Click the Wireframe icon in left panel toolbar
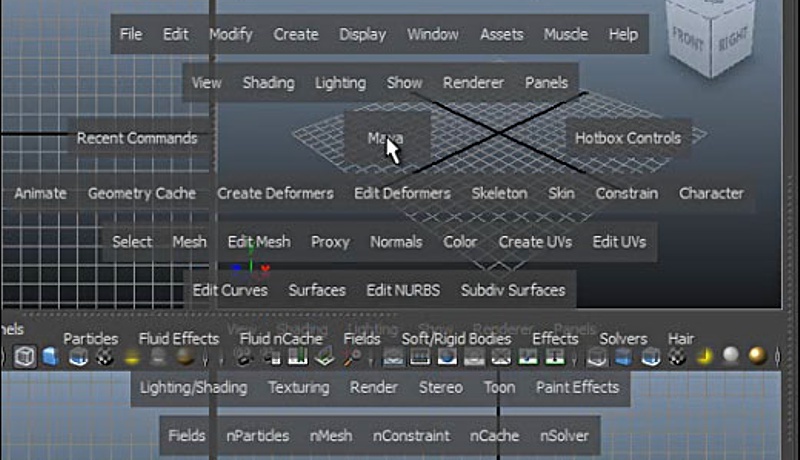 [24, 356]
